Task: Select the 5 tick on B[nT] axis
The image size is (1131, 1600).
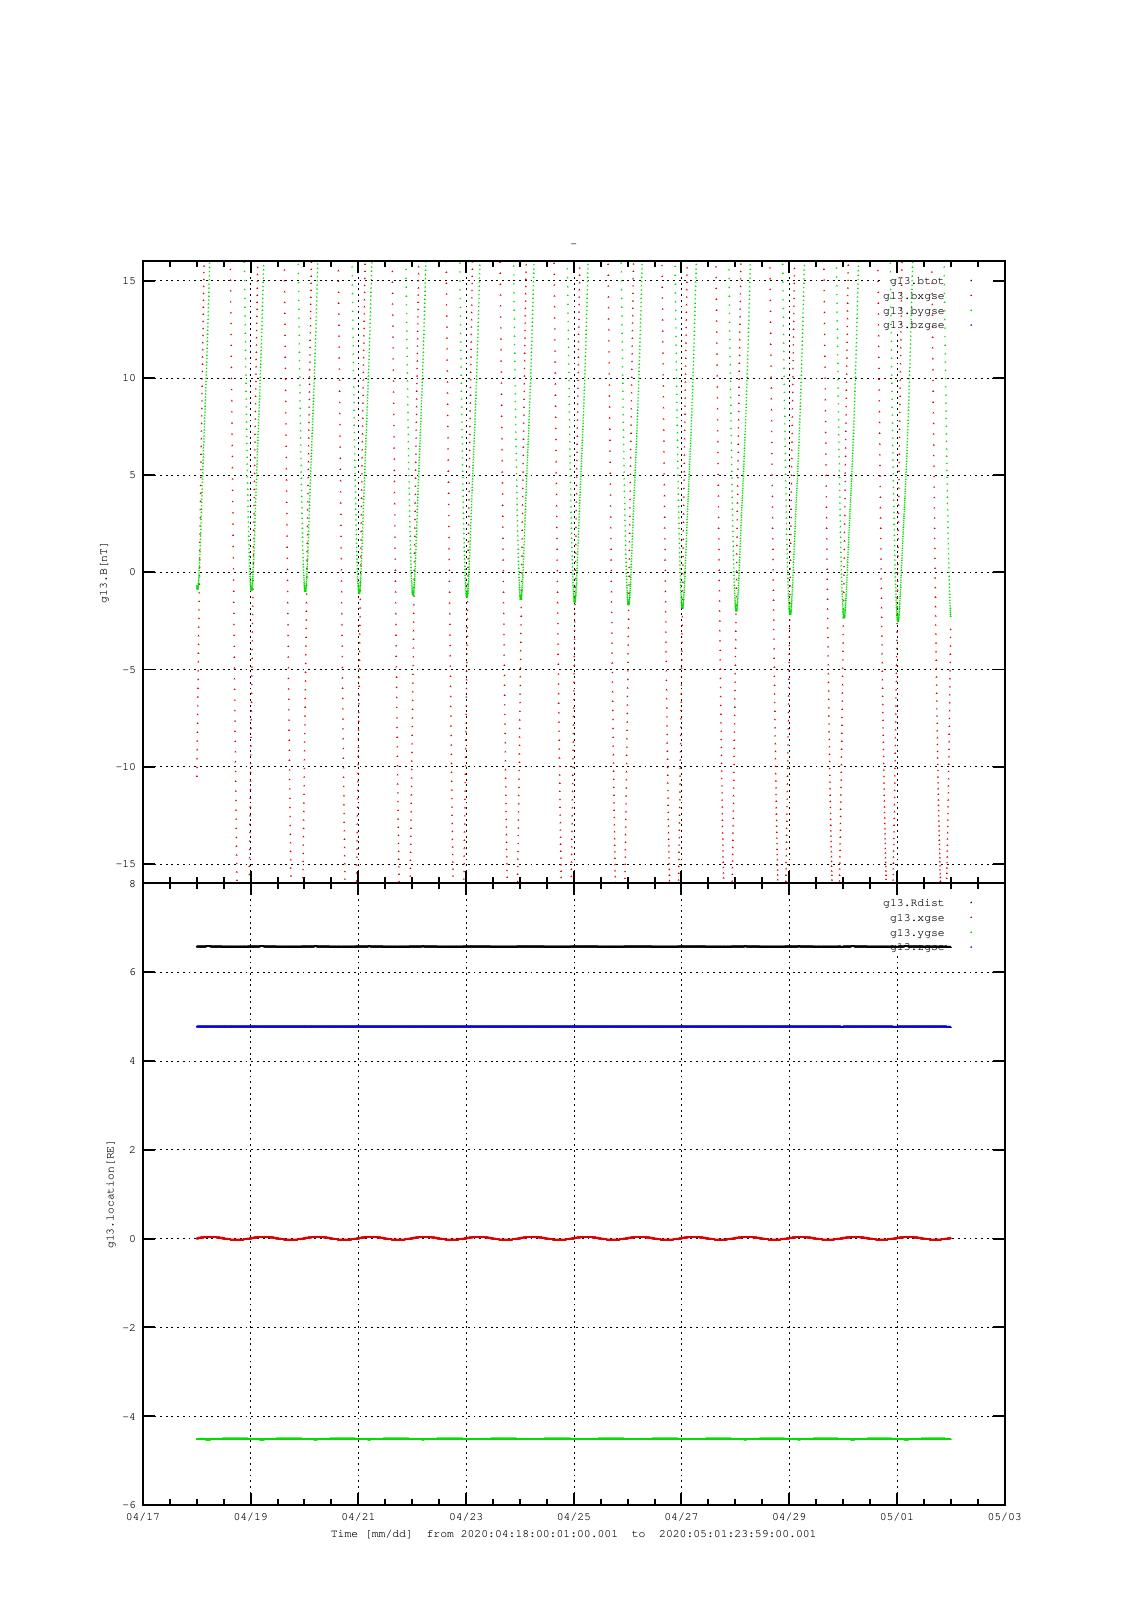Action: click(133, 475)
